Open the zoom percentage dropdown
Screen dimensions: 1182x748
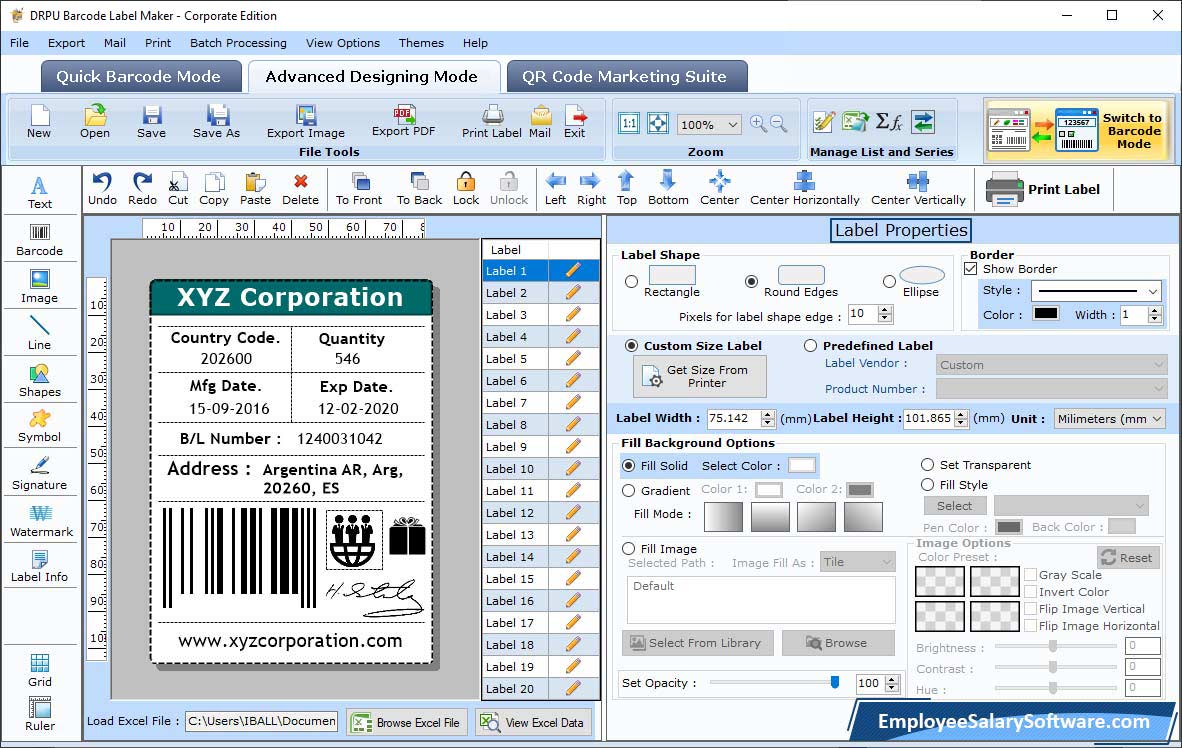point(733,124)
